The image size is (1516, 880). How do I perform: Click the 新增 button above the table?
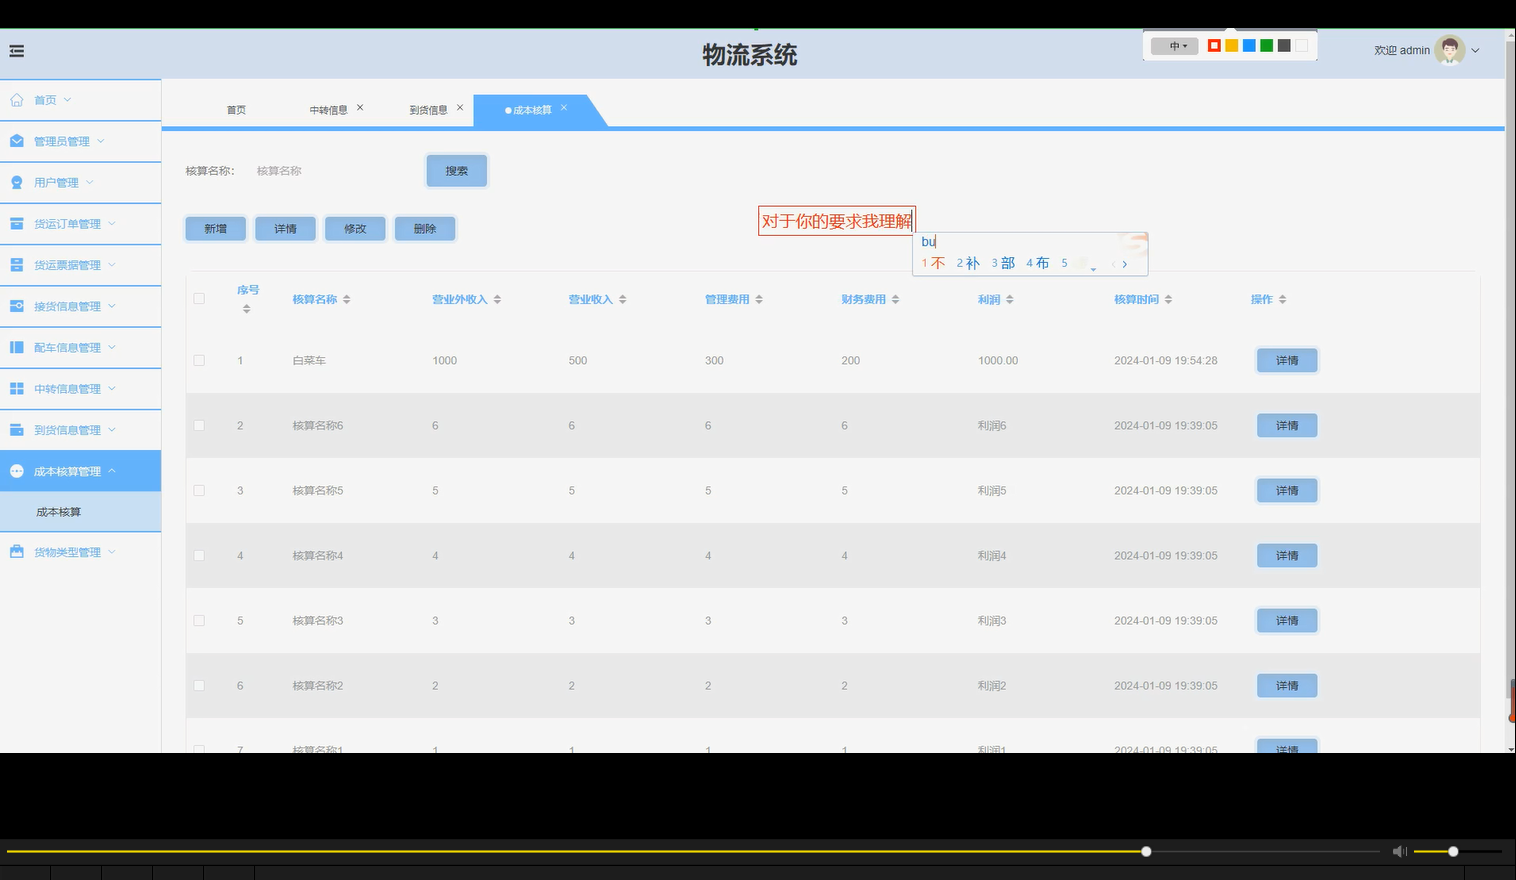(x=215, y=228)
